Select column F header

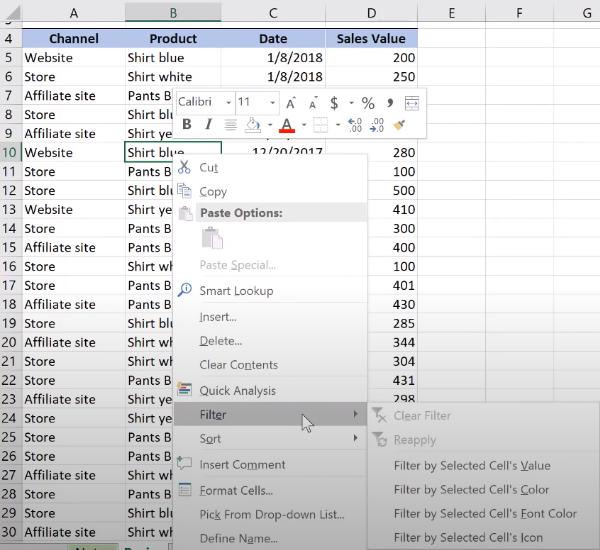click(519, 13)
